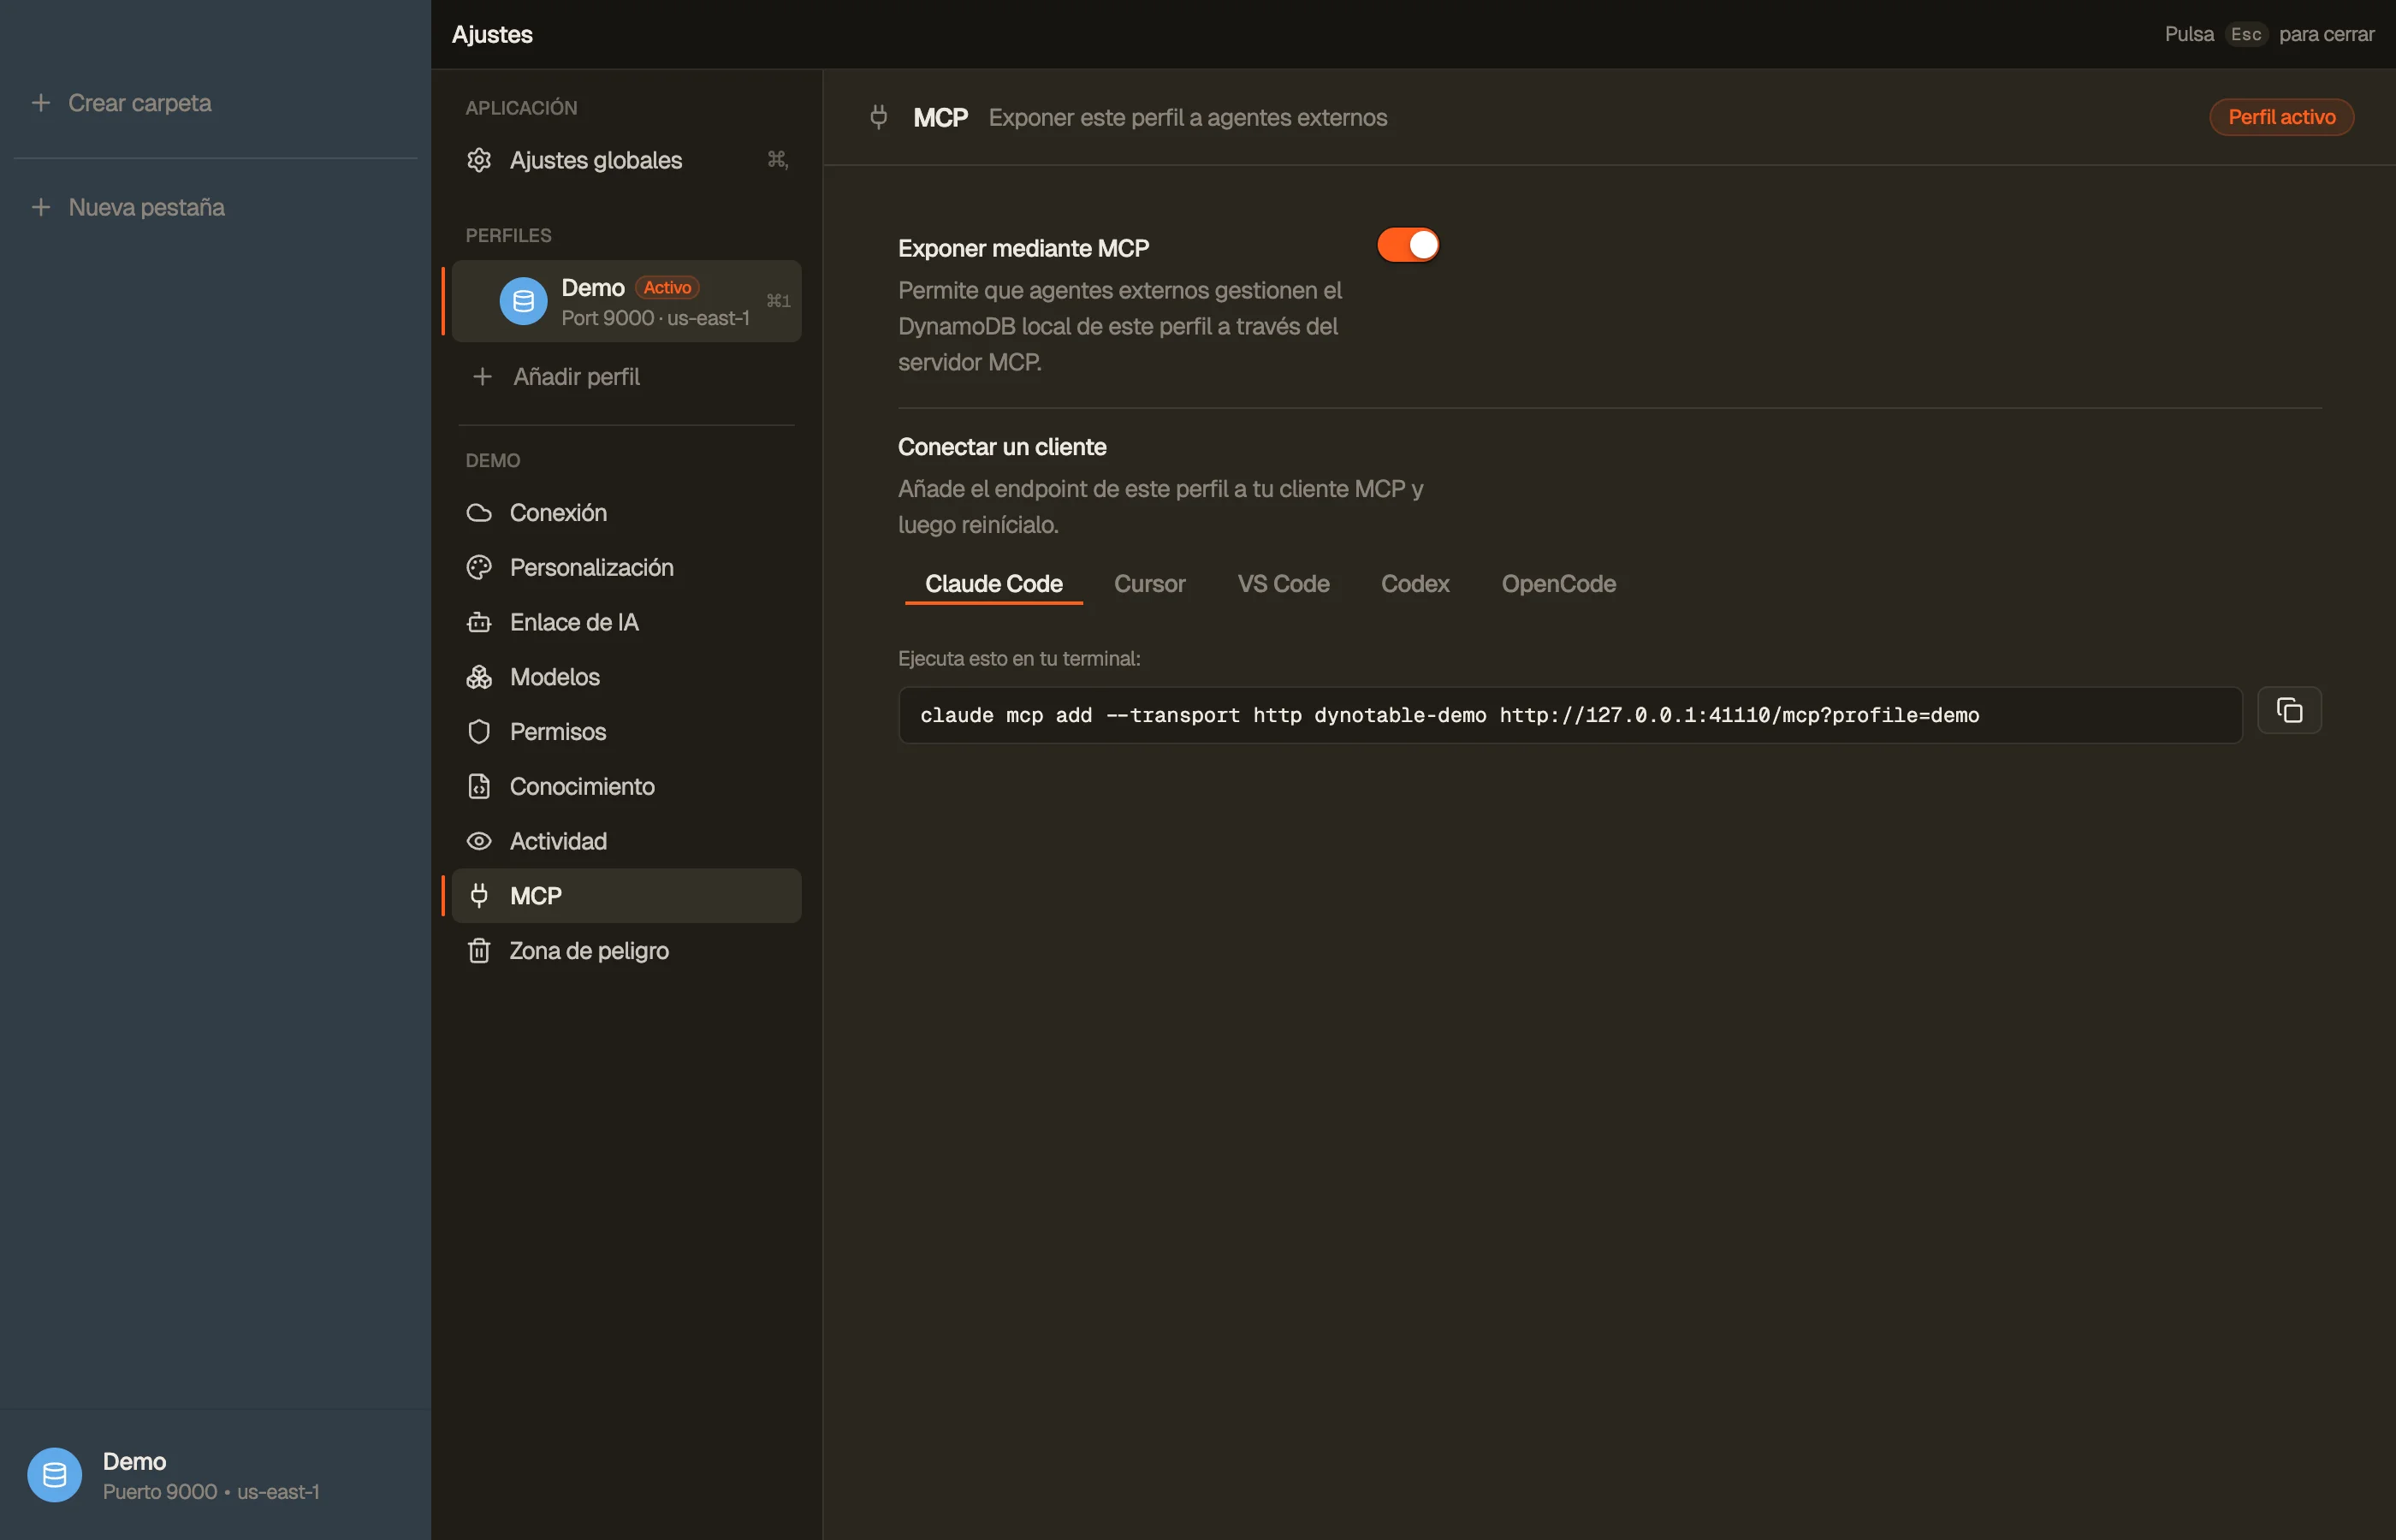The image size is (2396, 1540).
Task: Click the Ajustes title
Action: pos(492,34)
